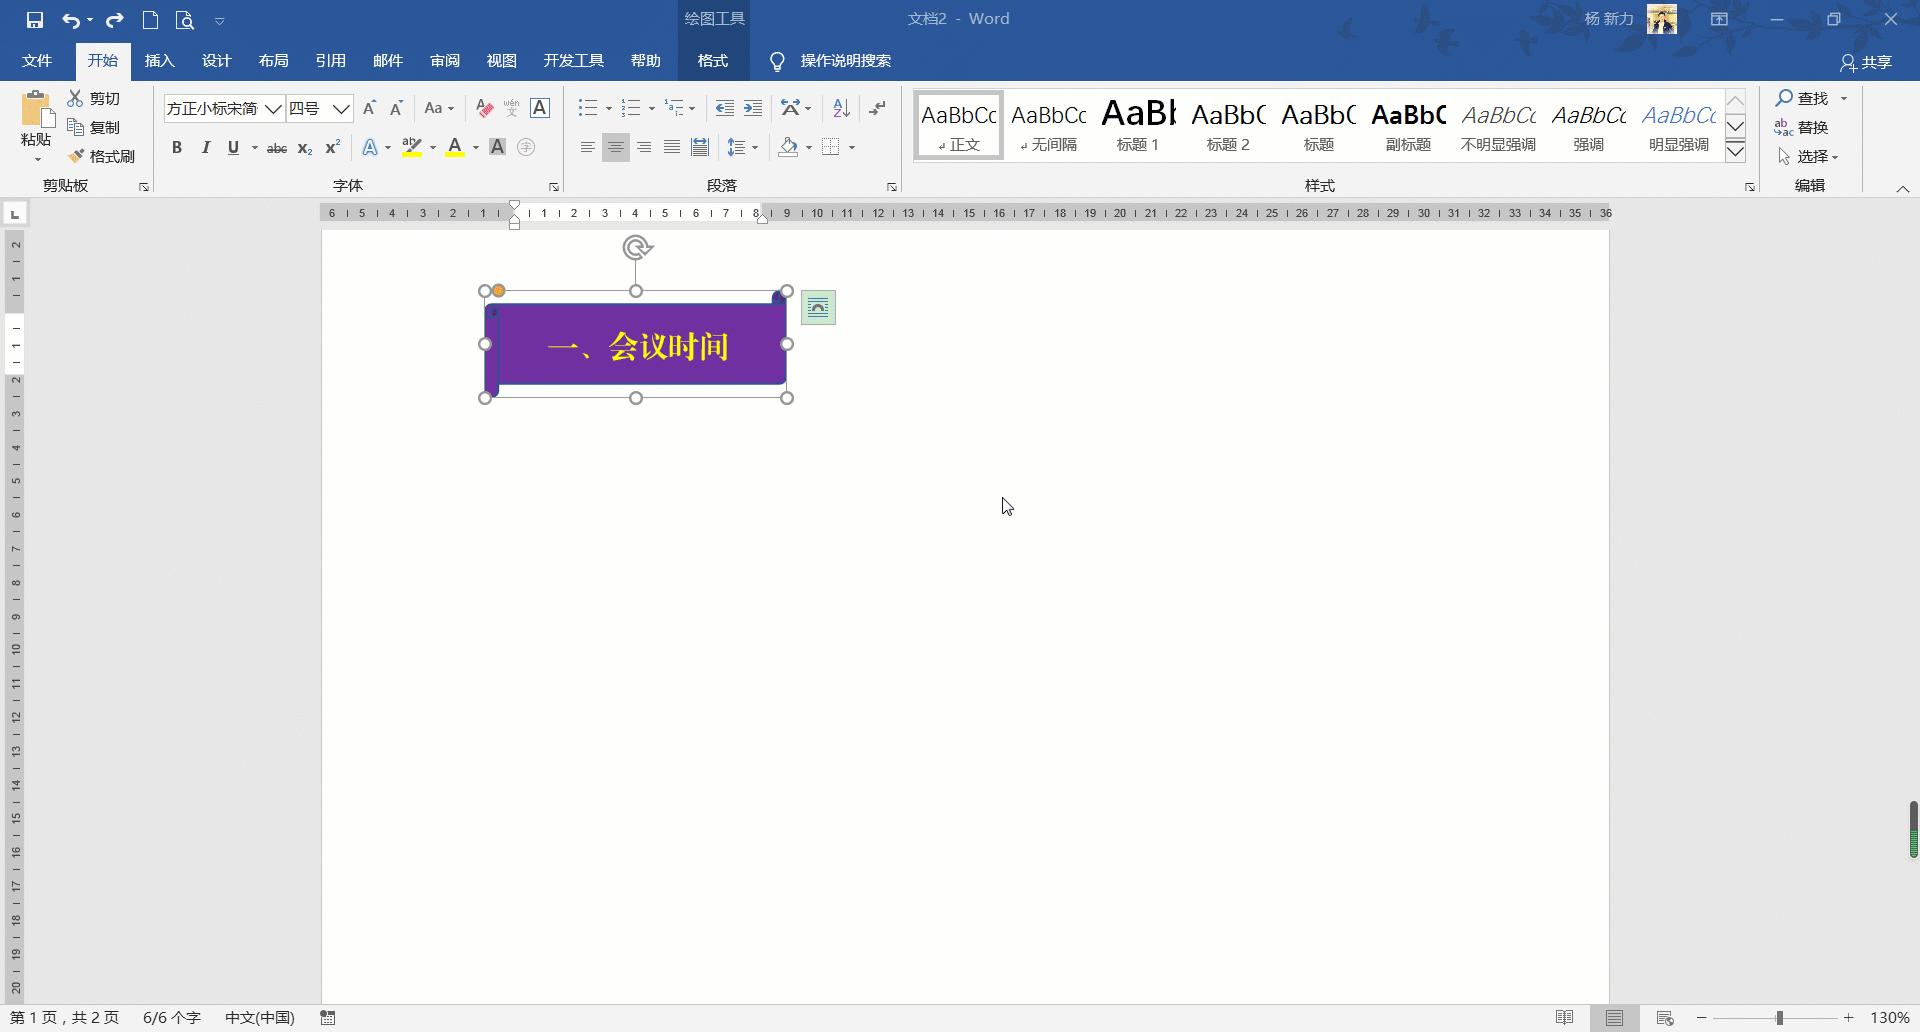The image size is (1920, 1032).
Task: Click the zoom slider handle in status bar
Action: [x=1779, y=1018]
